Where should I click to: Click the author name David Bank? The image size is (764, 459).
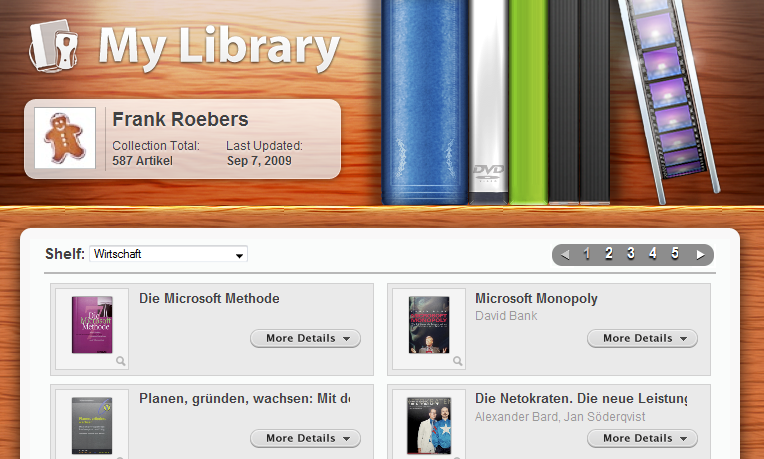(x=506, y=316)
